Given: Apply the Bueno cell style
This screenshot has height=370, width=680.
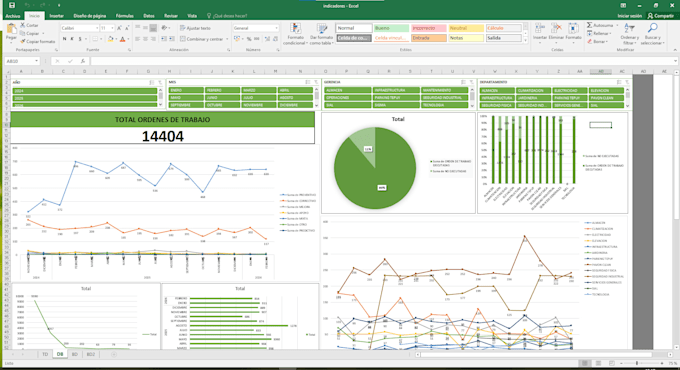Looking at the screenshot, I should [x=391, y=28].
